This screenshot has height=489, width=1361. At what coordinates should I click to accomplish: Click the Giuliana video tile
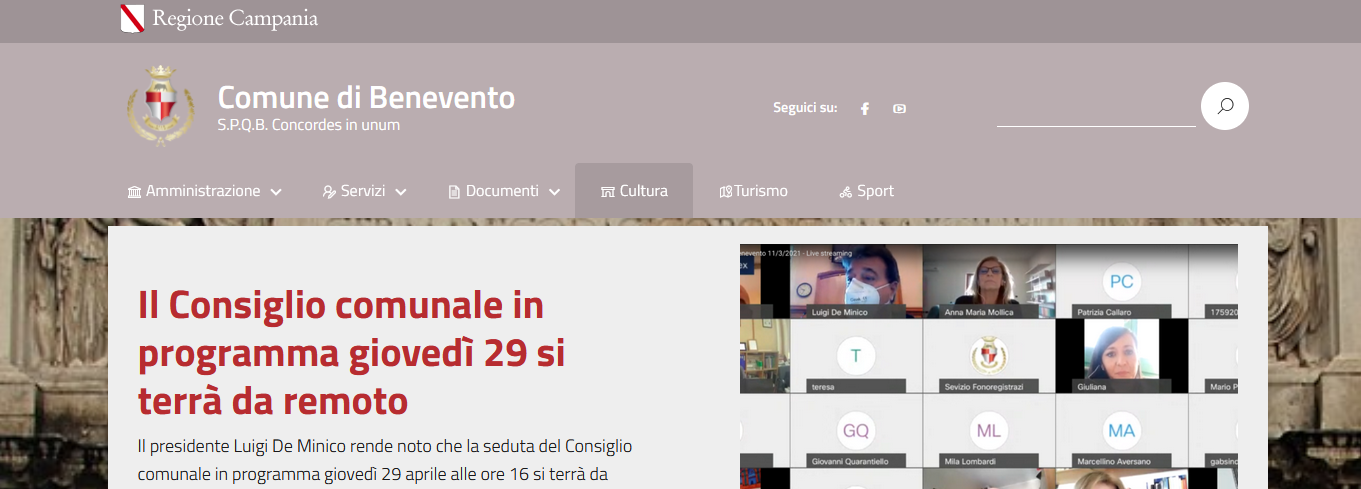1122,357
